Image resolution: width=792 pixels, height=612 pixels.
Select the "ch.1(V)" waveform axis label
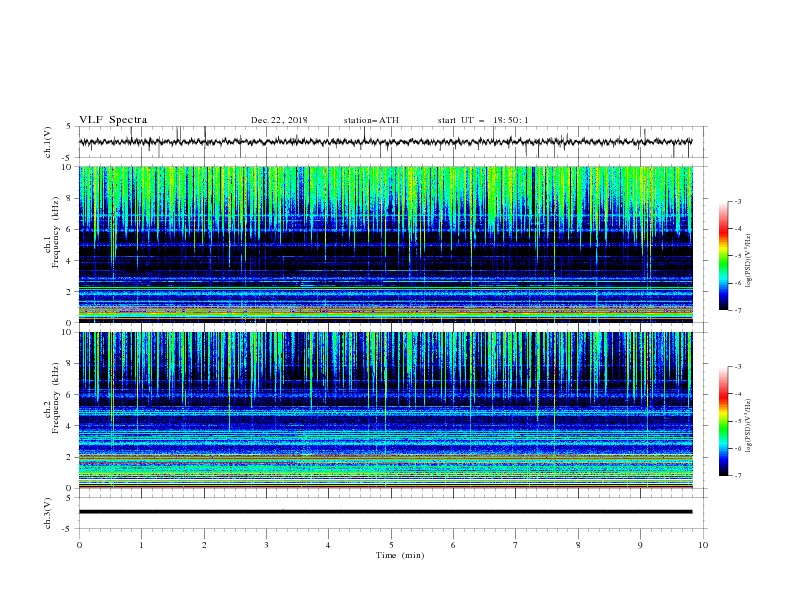[48, 142]
